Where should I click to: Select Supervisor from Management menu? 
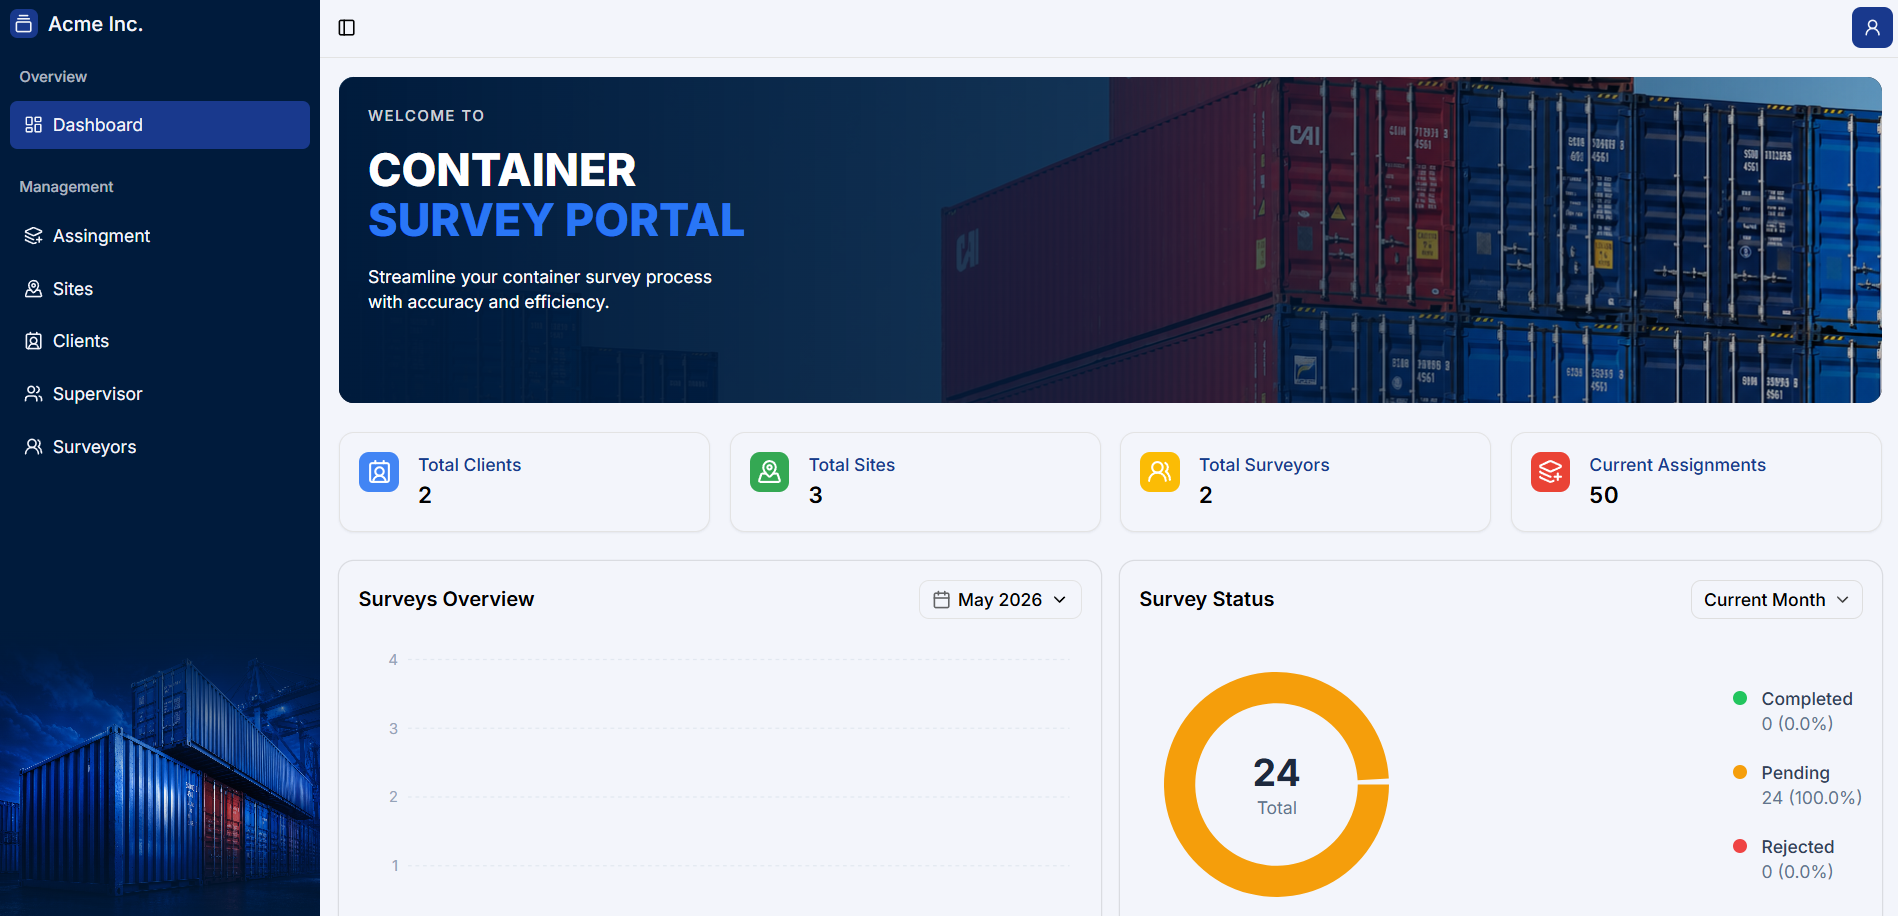tap(160, 394)
